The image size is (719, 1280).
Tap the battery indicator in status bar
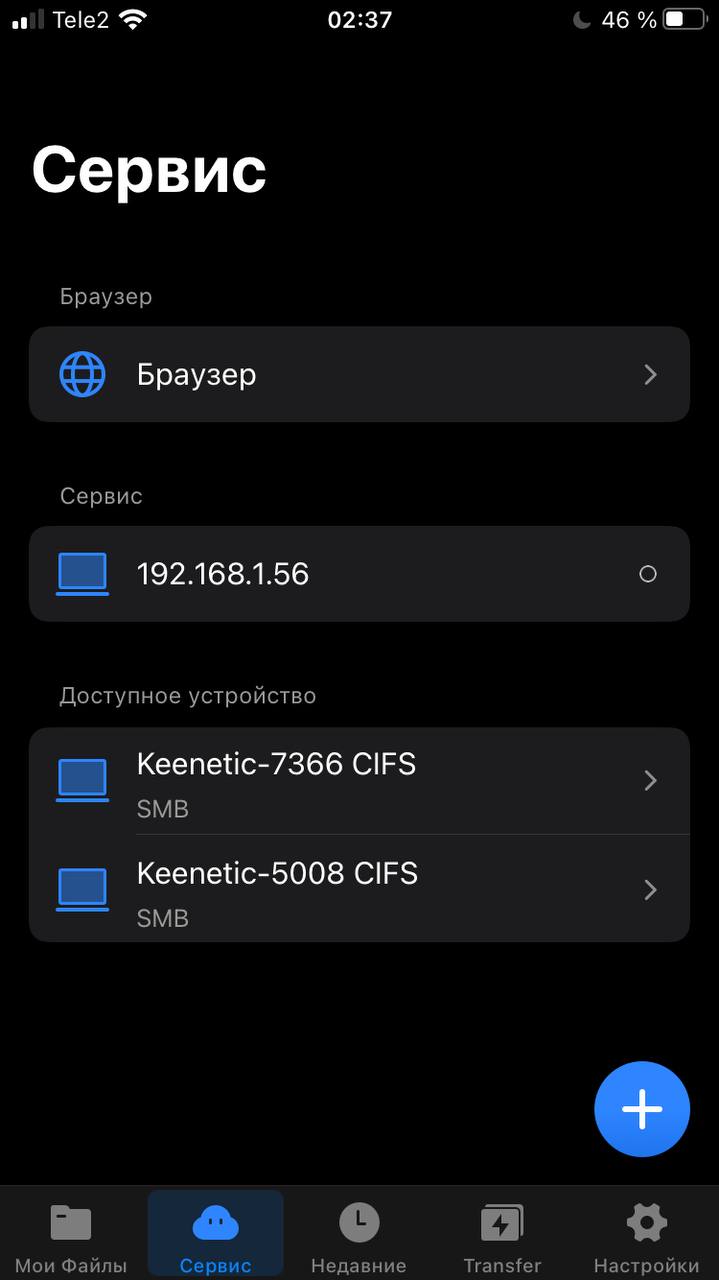(686, 19)
